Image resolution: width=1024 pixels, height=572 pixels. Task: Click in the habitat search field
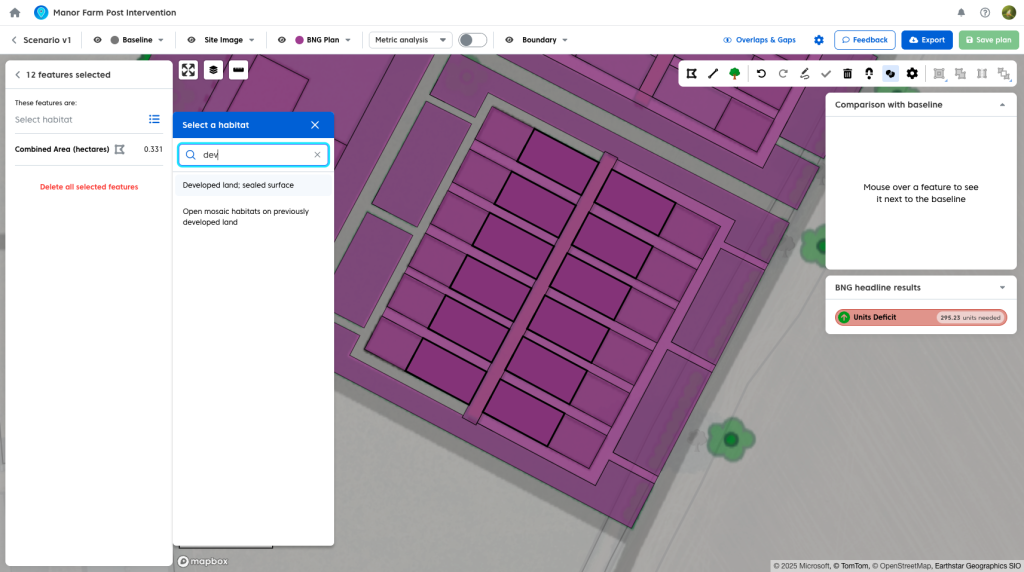tap(255, 155)
